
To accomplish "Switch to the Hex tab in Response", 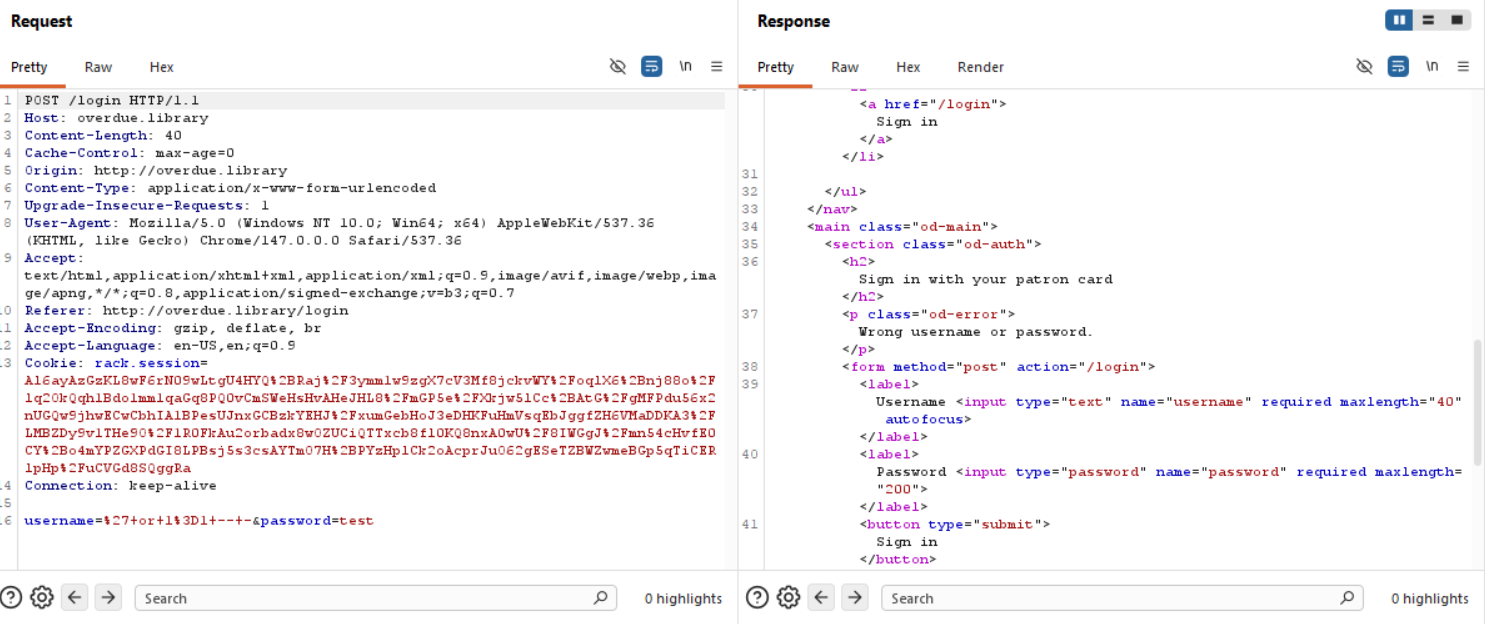I will [908, 67].
